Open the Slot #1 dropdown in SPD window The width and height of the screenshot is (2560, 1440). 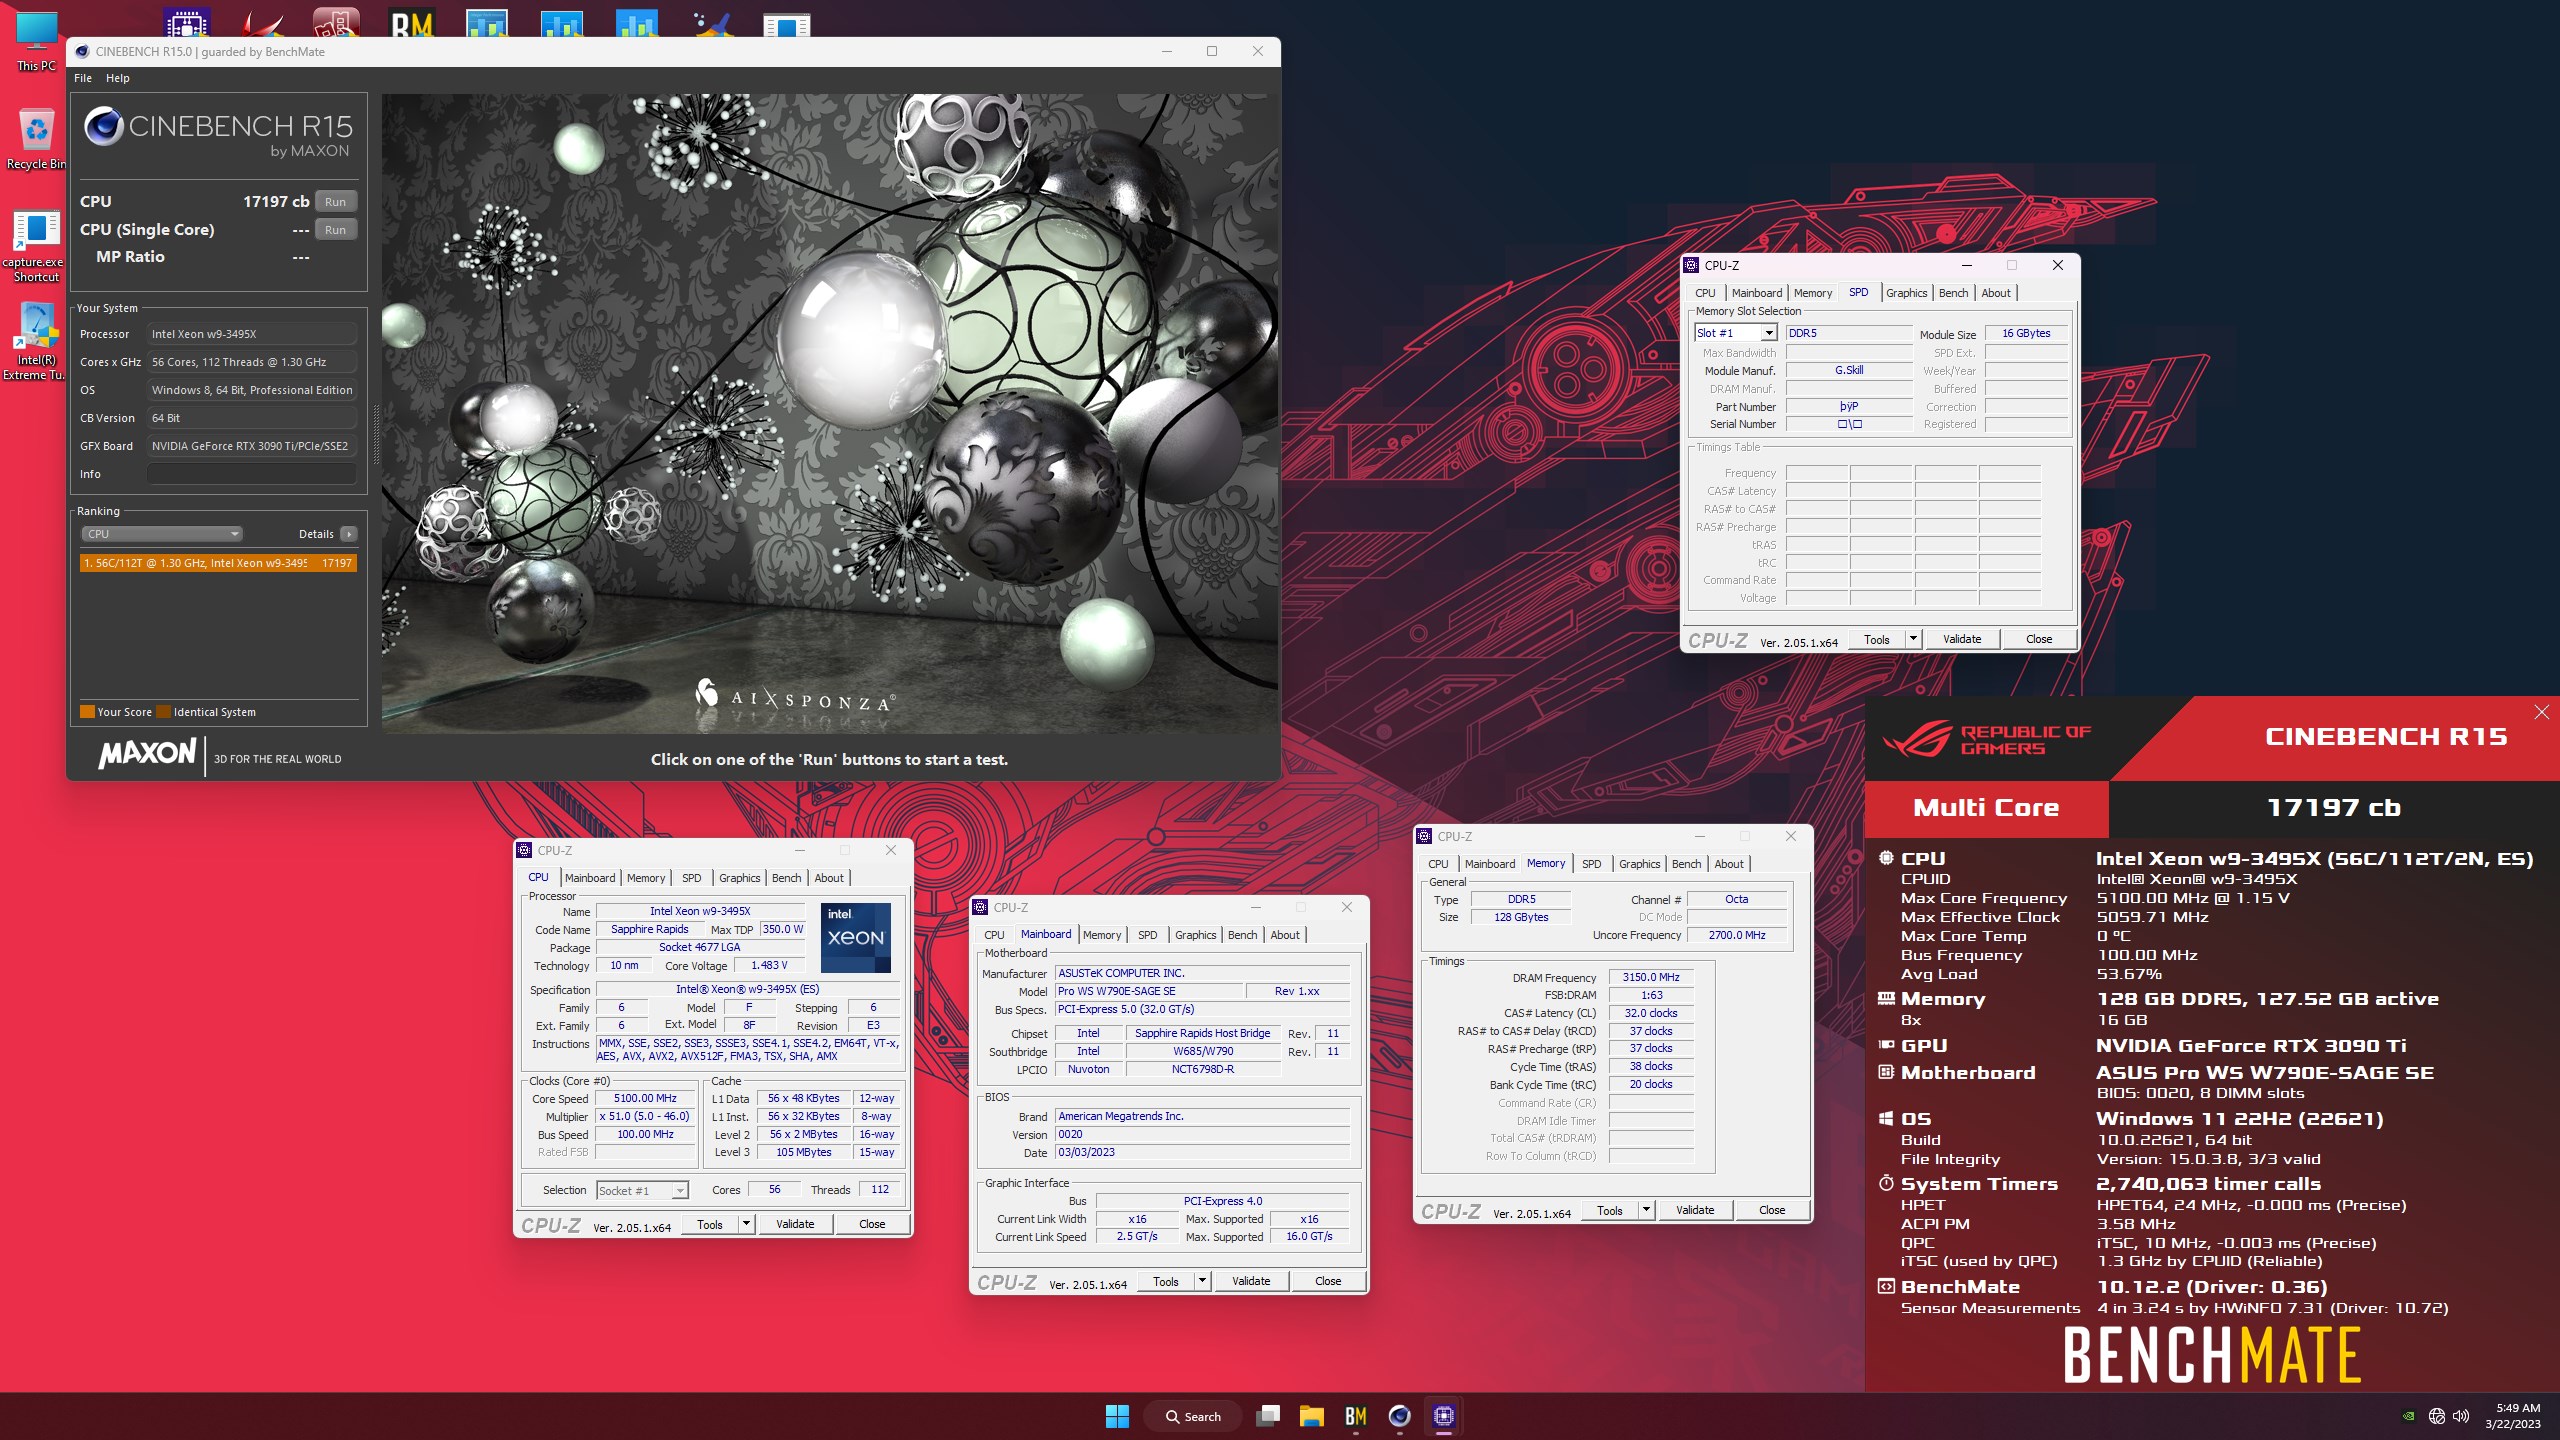click(x=1768, y=333)
